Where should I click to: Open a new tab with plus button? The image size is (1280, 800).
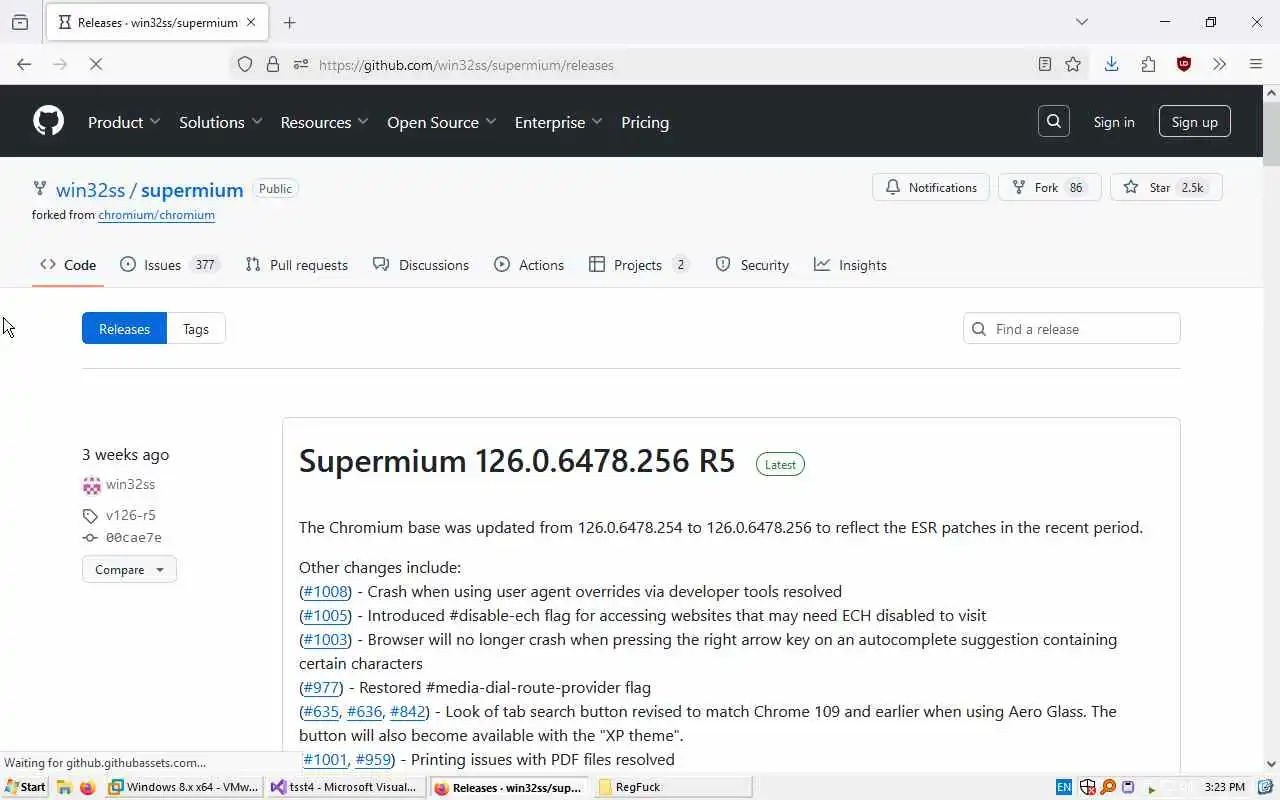290,22
